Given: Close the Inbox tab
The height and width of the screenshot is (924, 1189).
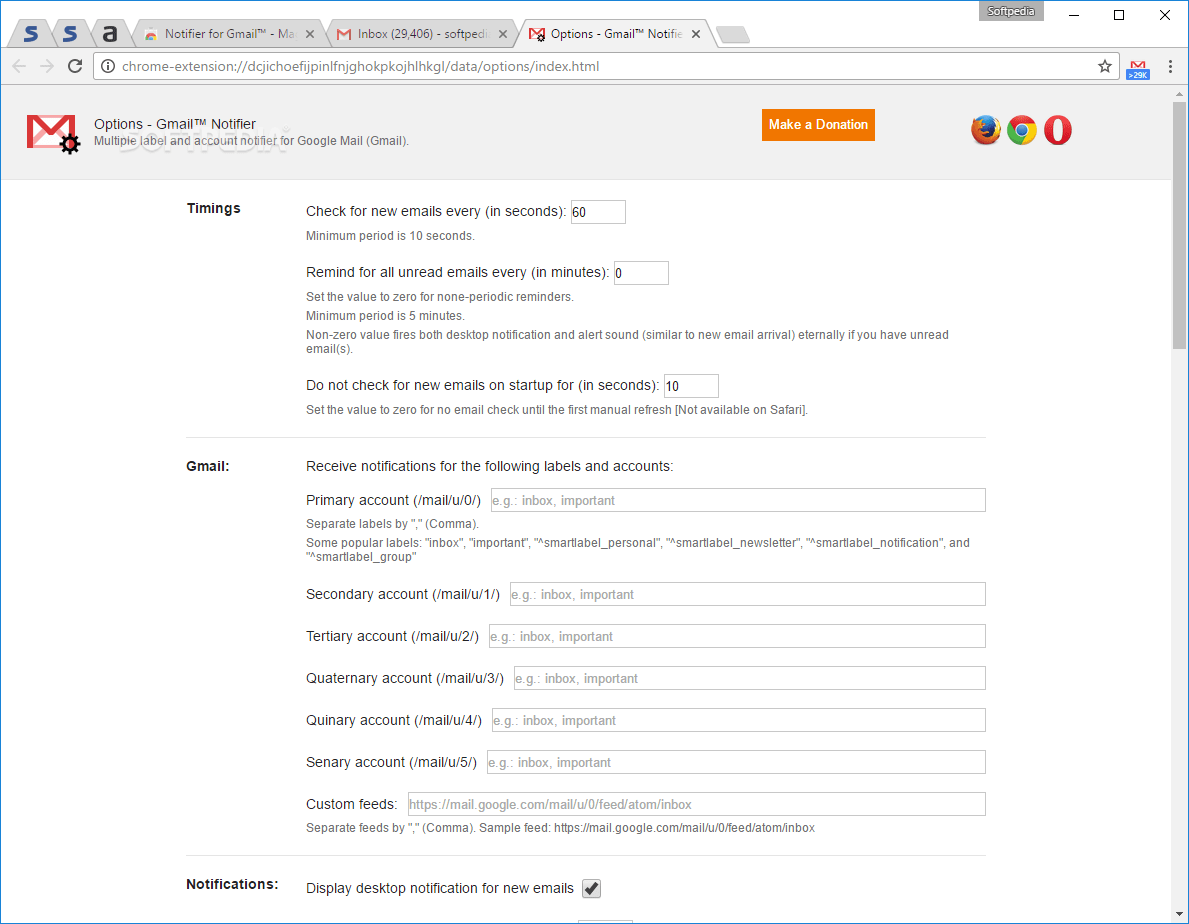Looking at the screenshot, I should [503, 32].
